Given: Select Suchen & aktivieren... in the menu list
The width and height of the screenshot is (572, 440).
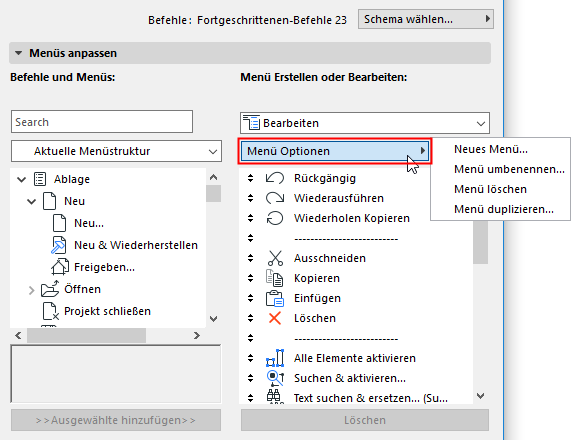Looking at the screenshot, I should 350,378.
